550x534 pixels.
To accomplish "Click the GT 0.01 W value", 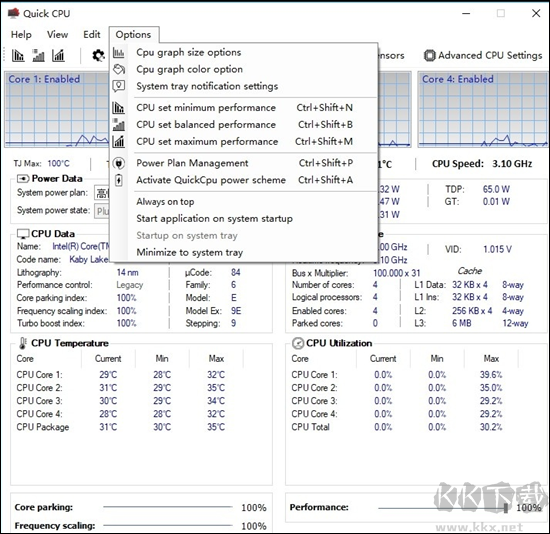I will click(x=496, y=202).
